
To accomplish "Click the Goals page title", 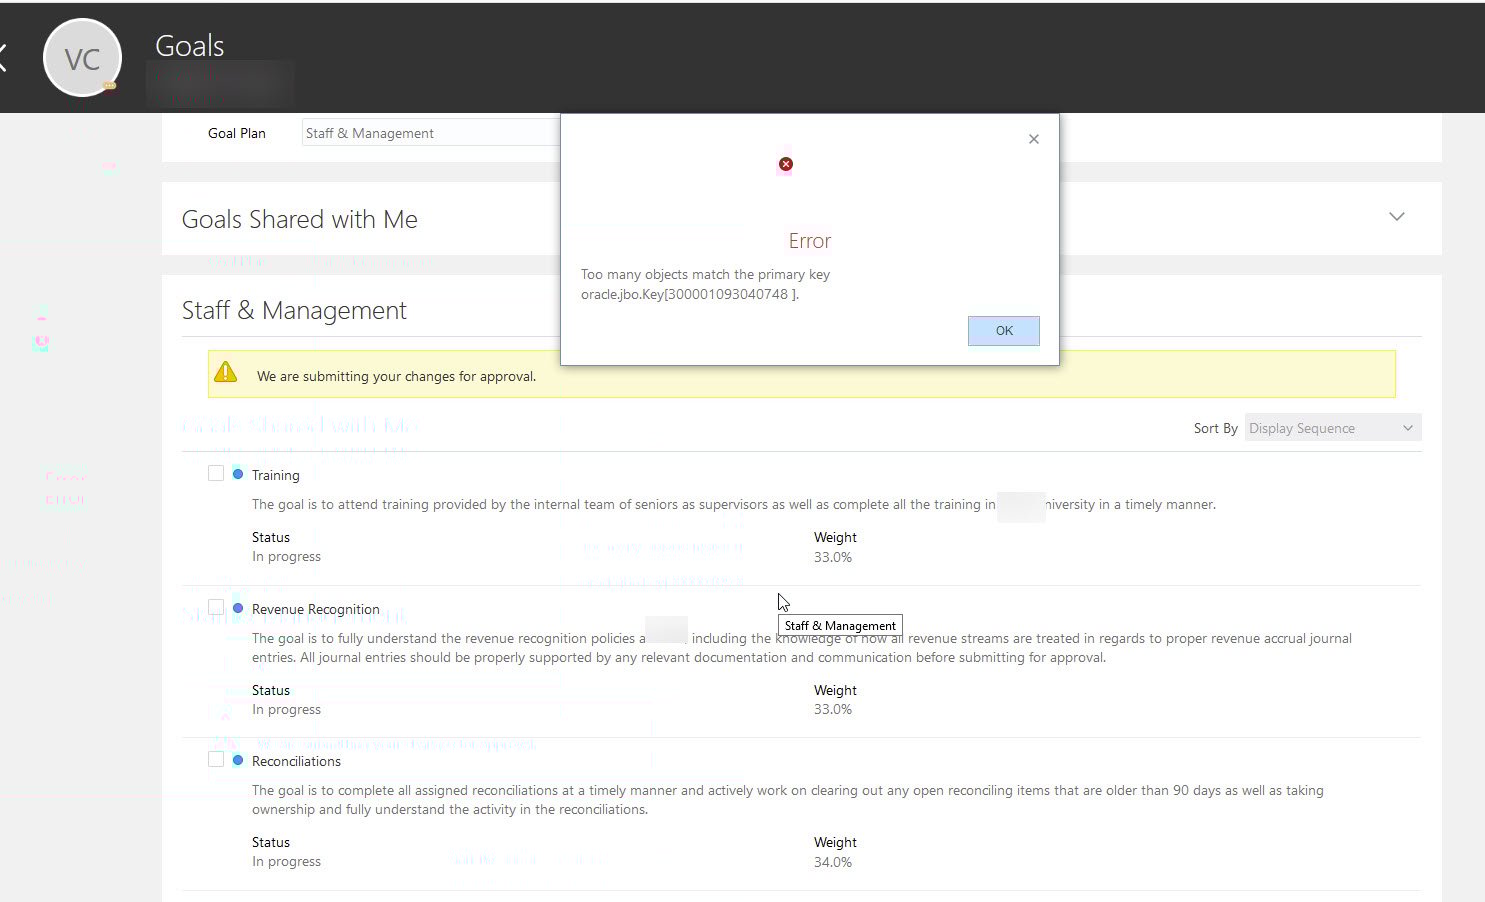I will (189, 45).
